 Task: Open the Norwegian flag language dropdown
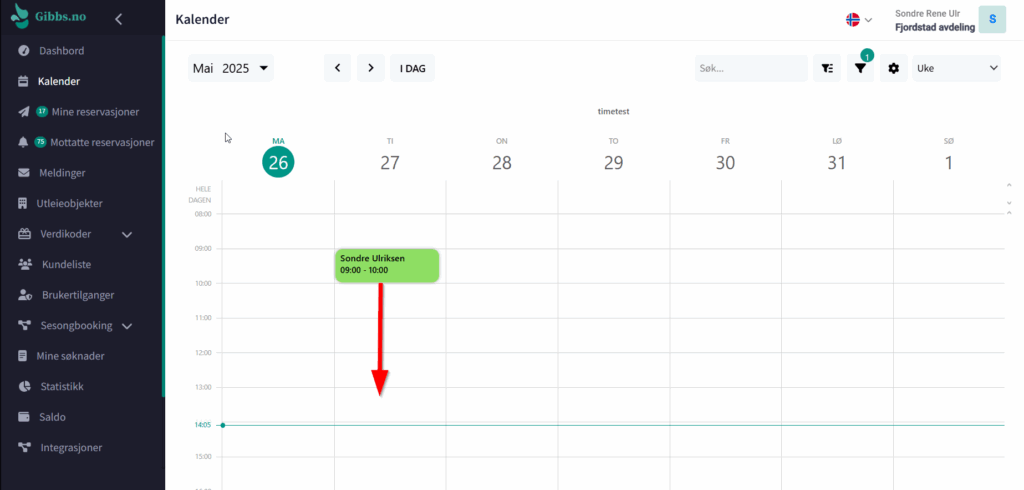click(x=859, y=19)
